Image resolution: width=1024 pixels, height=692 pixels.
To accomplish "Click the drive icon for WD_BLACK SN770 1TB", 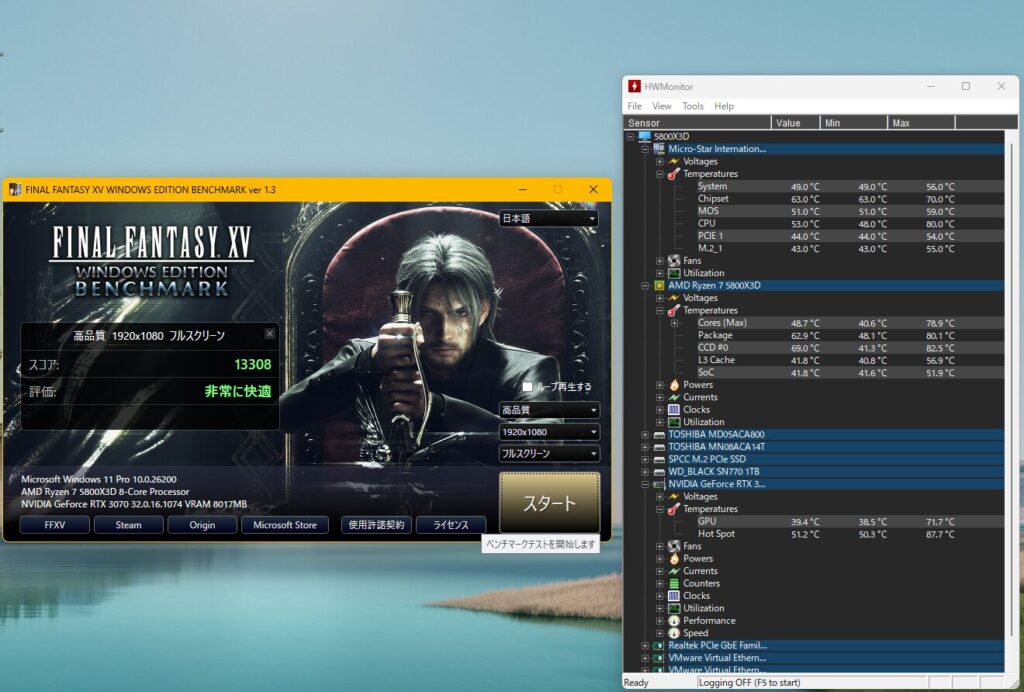I will [659, 471].
